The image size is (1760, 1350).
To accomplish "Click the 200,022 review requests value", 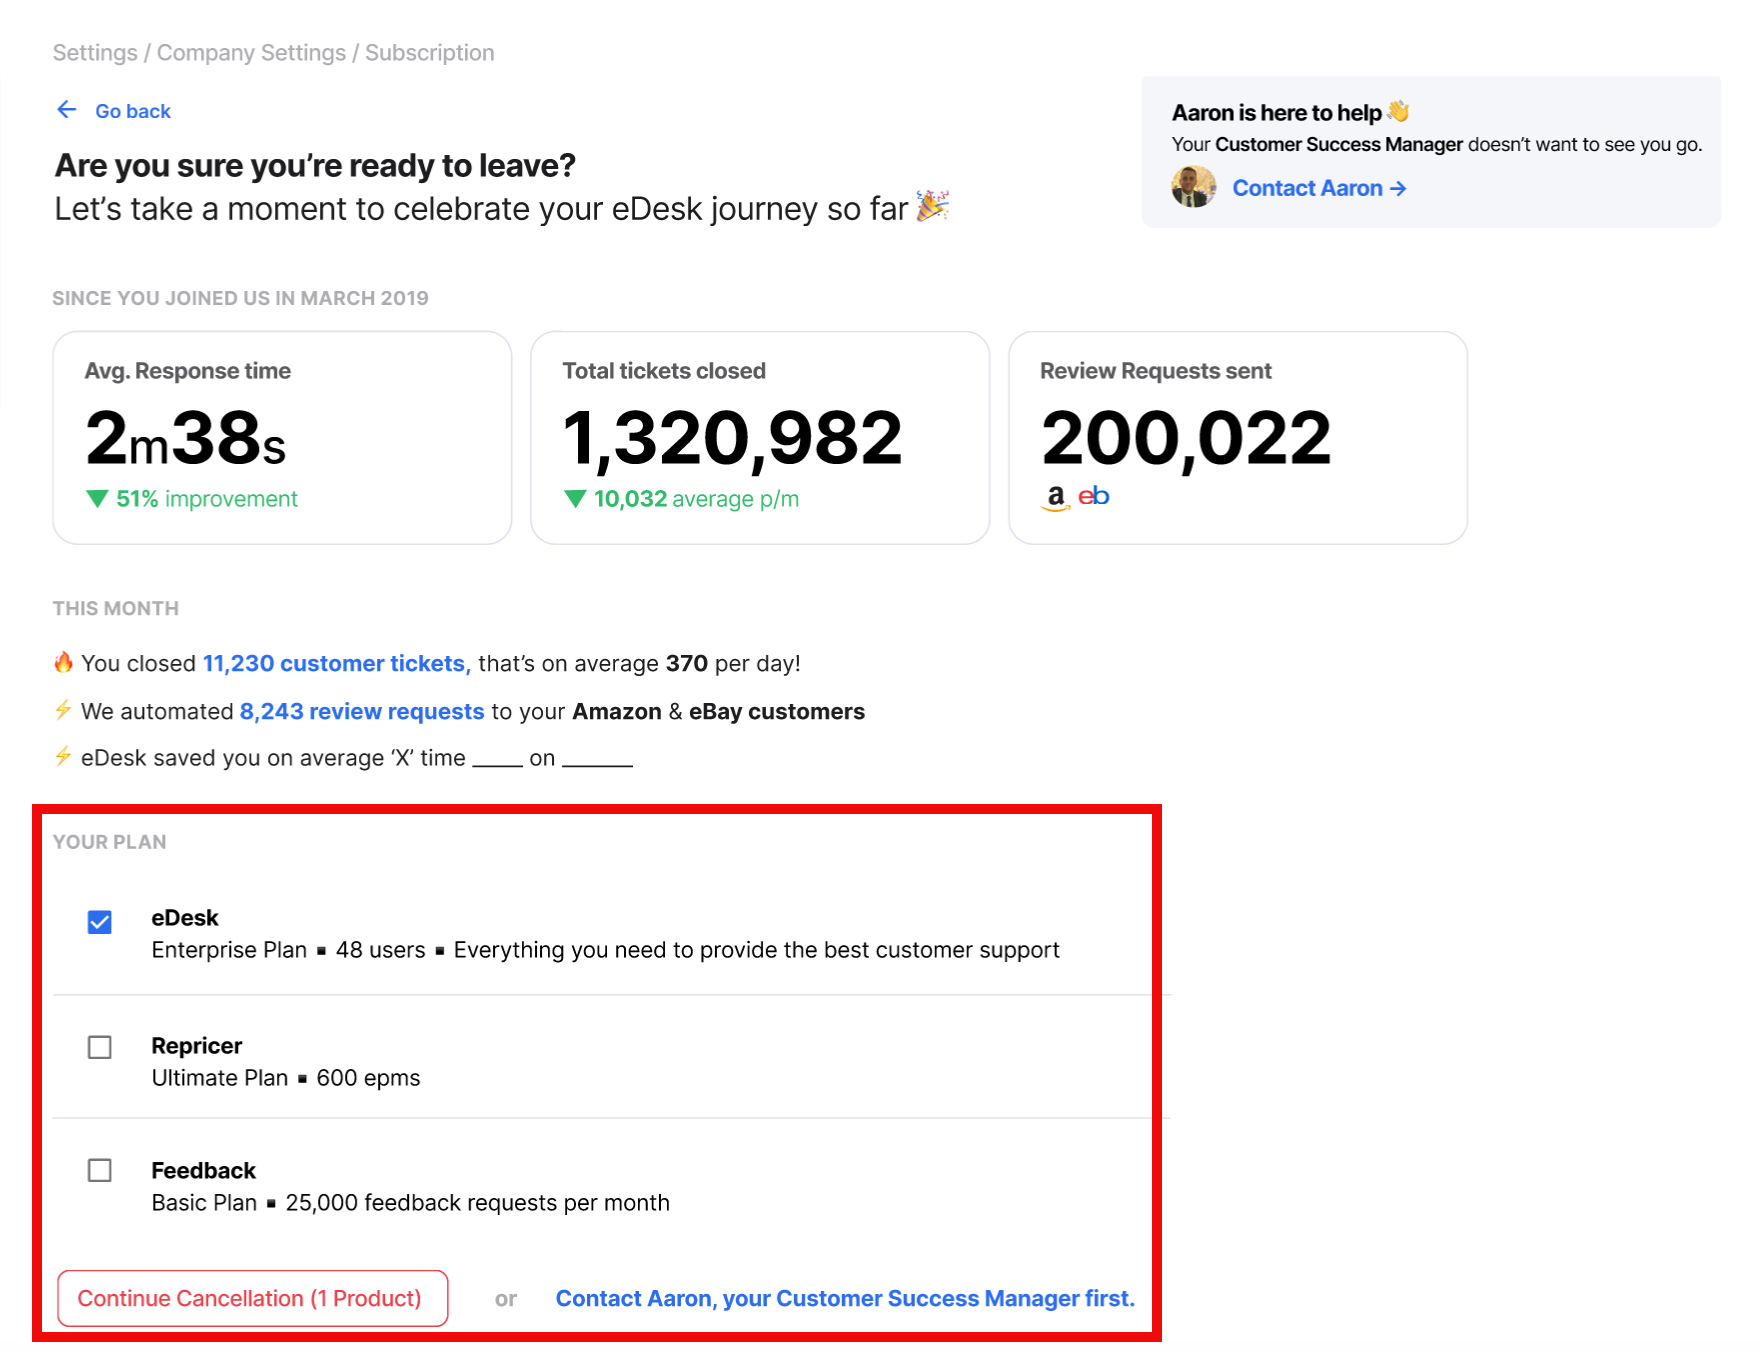I will pyautogui.click(x=1186, y=438).
